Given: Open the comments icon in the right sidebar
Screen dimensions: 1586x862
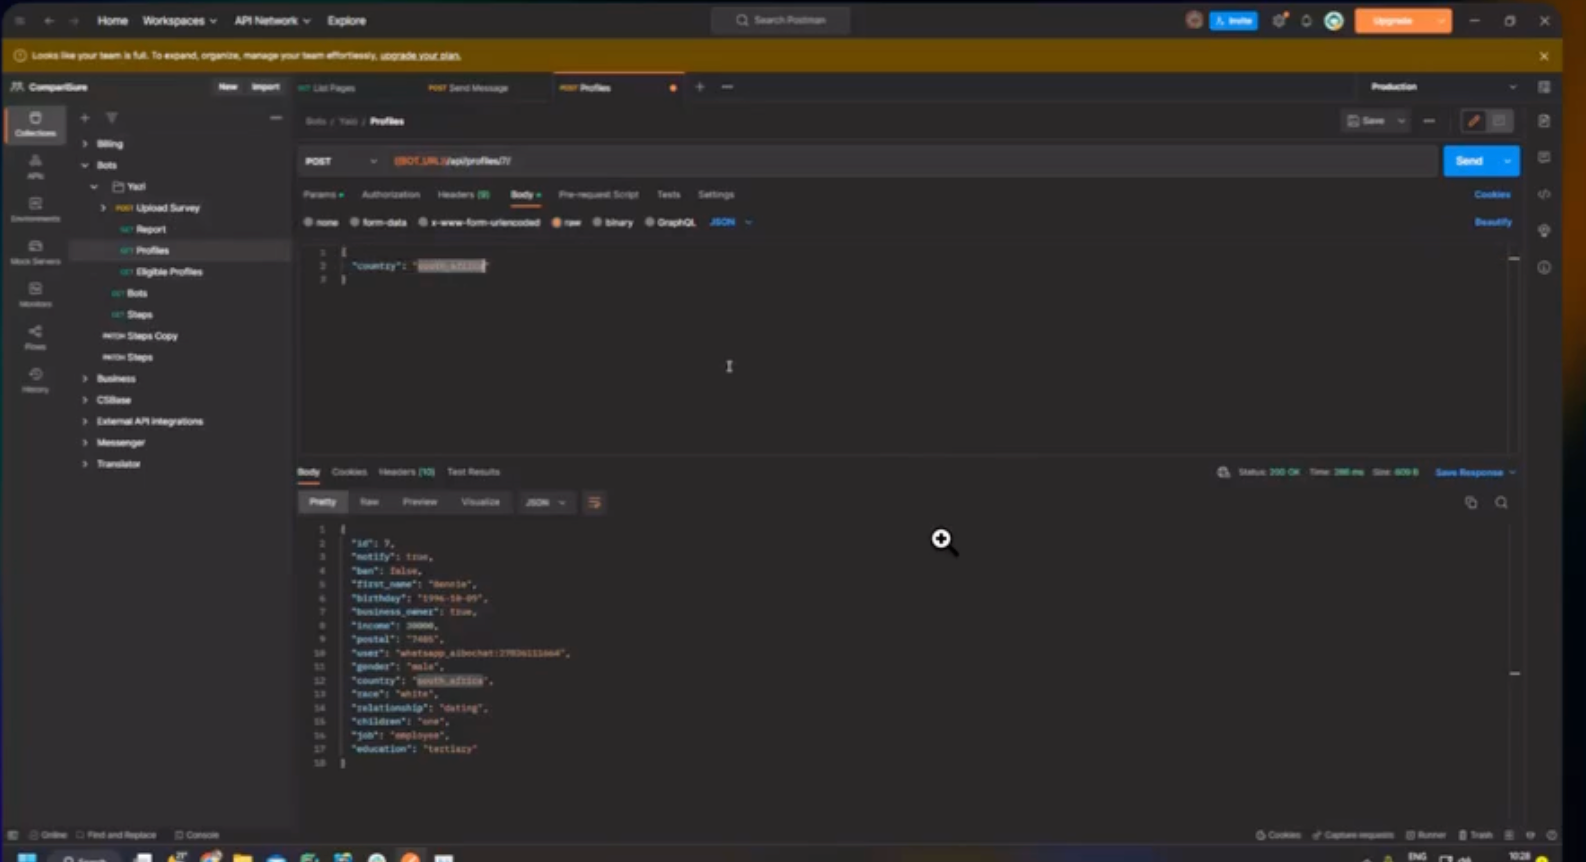Looking at the screenshot, I should (x=1544, y=157).
